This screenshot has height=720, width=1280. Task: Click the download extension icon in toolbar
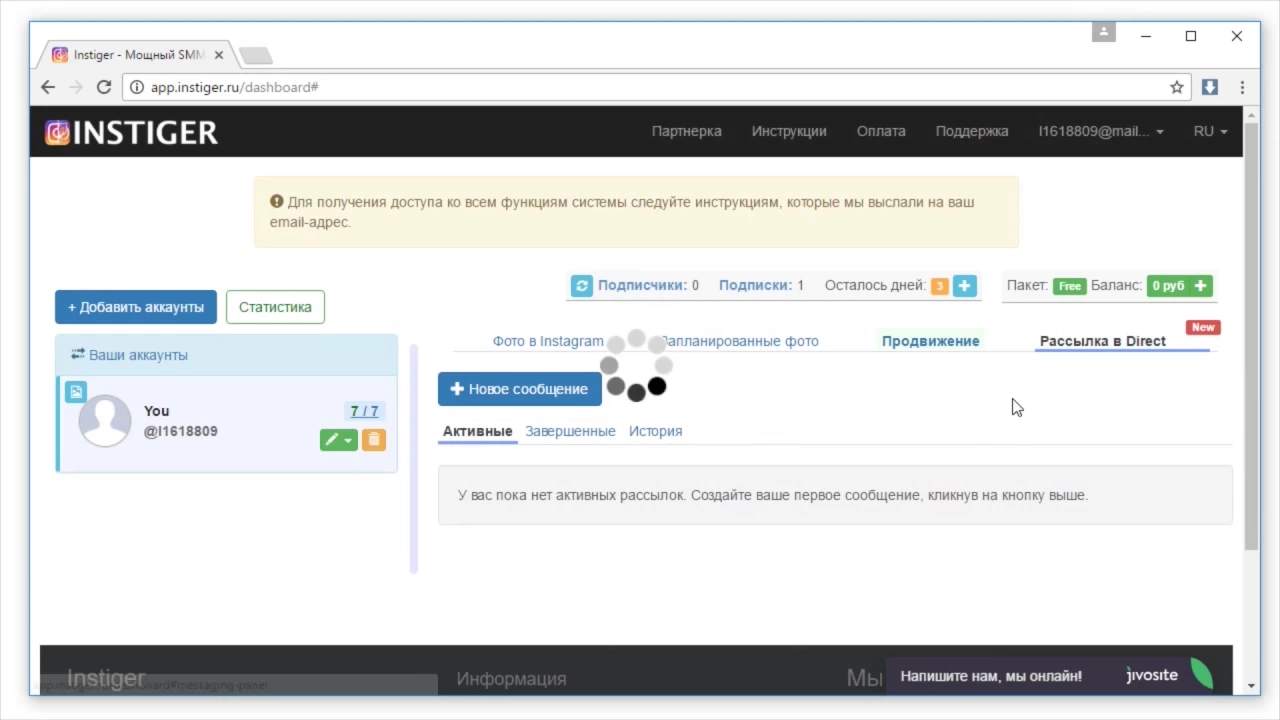coord(1209,87)
